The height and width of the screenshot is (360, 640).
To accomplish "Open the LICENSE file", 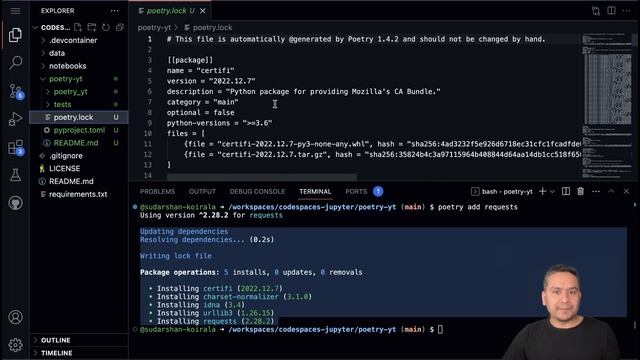I will click(x=79, y=169).
